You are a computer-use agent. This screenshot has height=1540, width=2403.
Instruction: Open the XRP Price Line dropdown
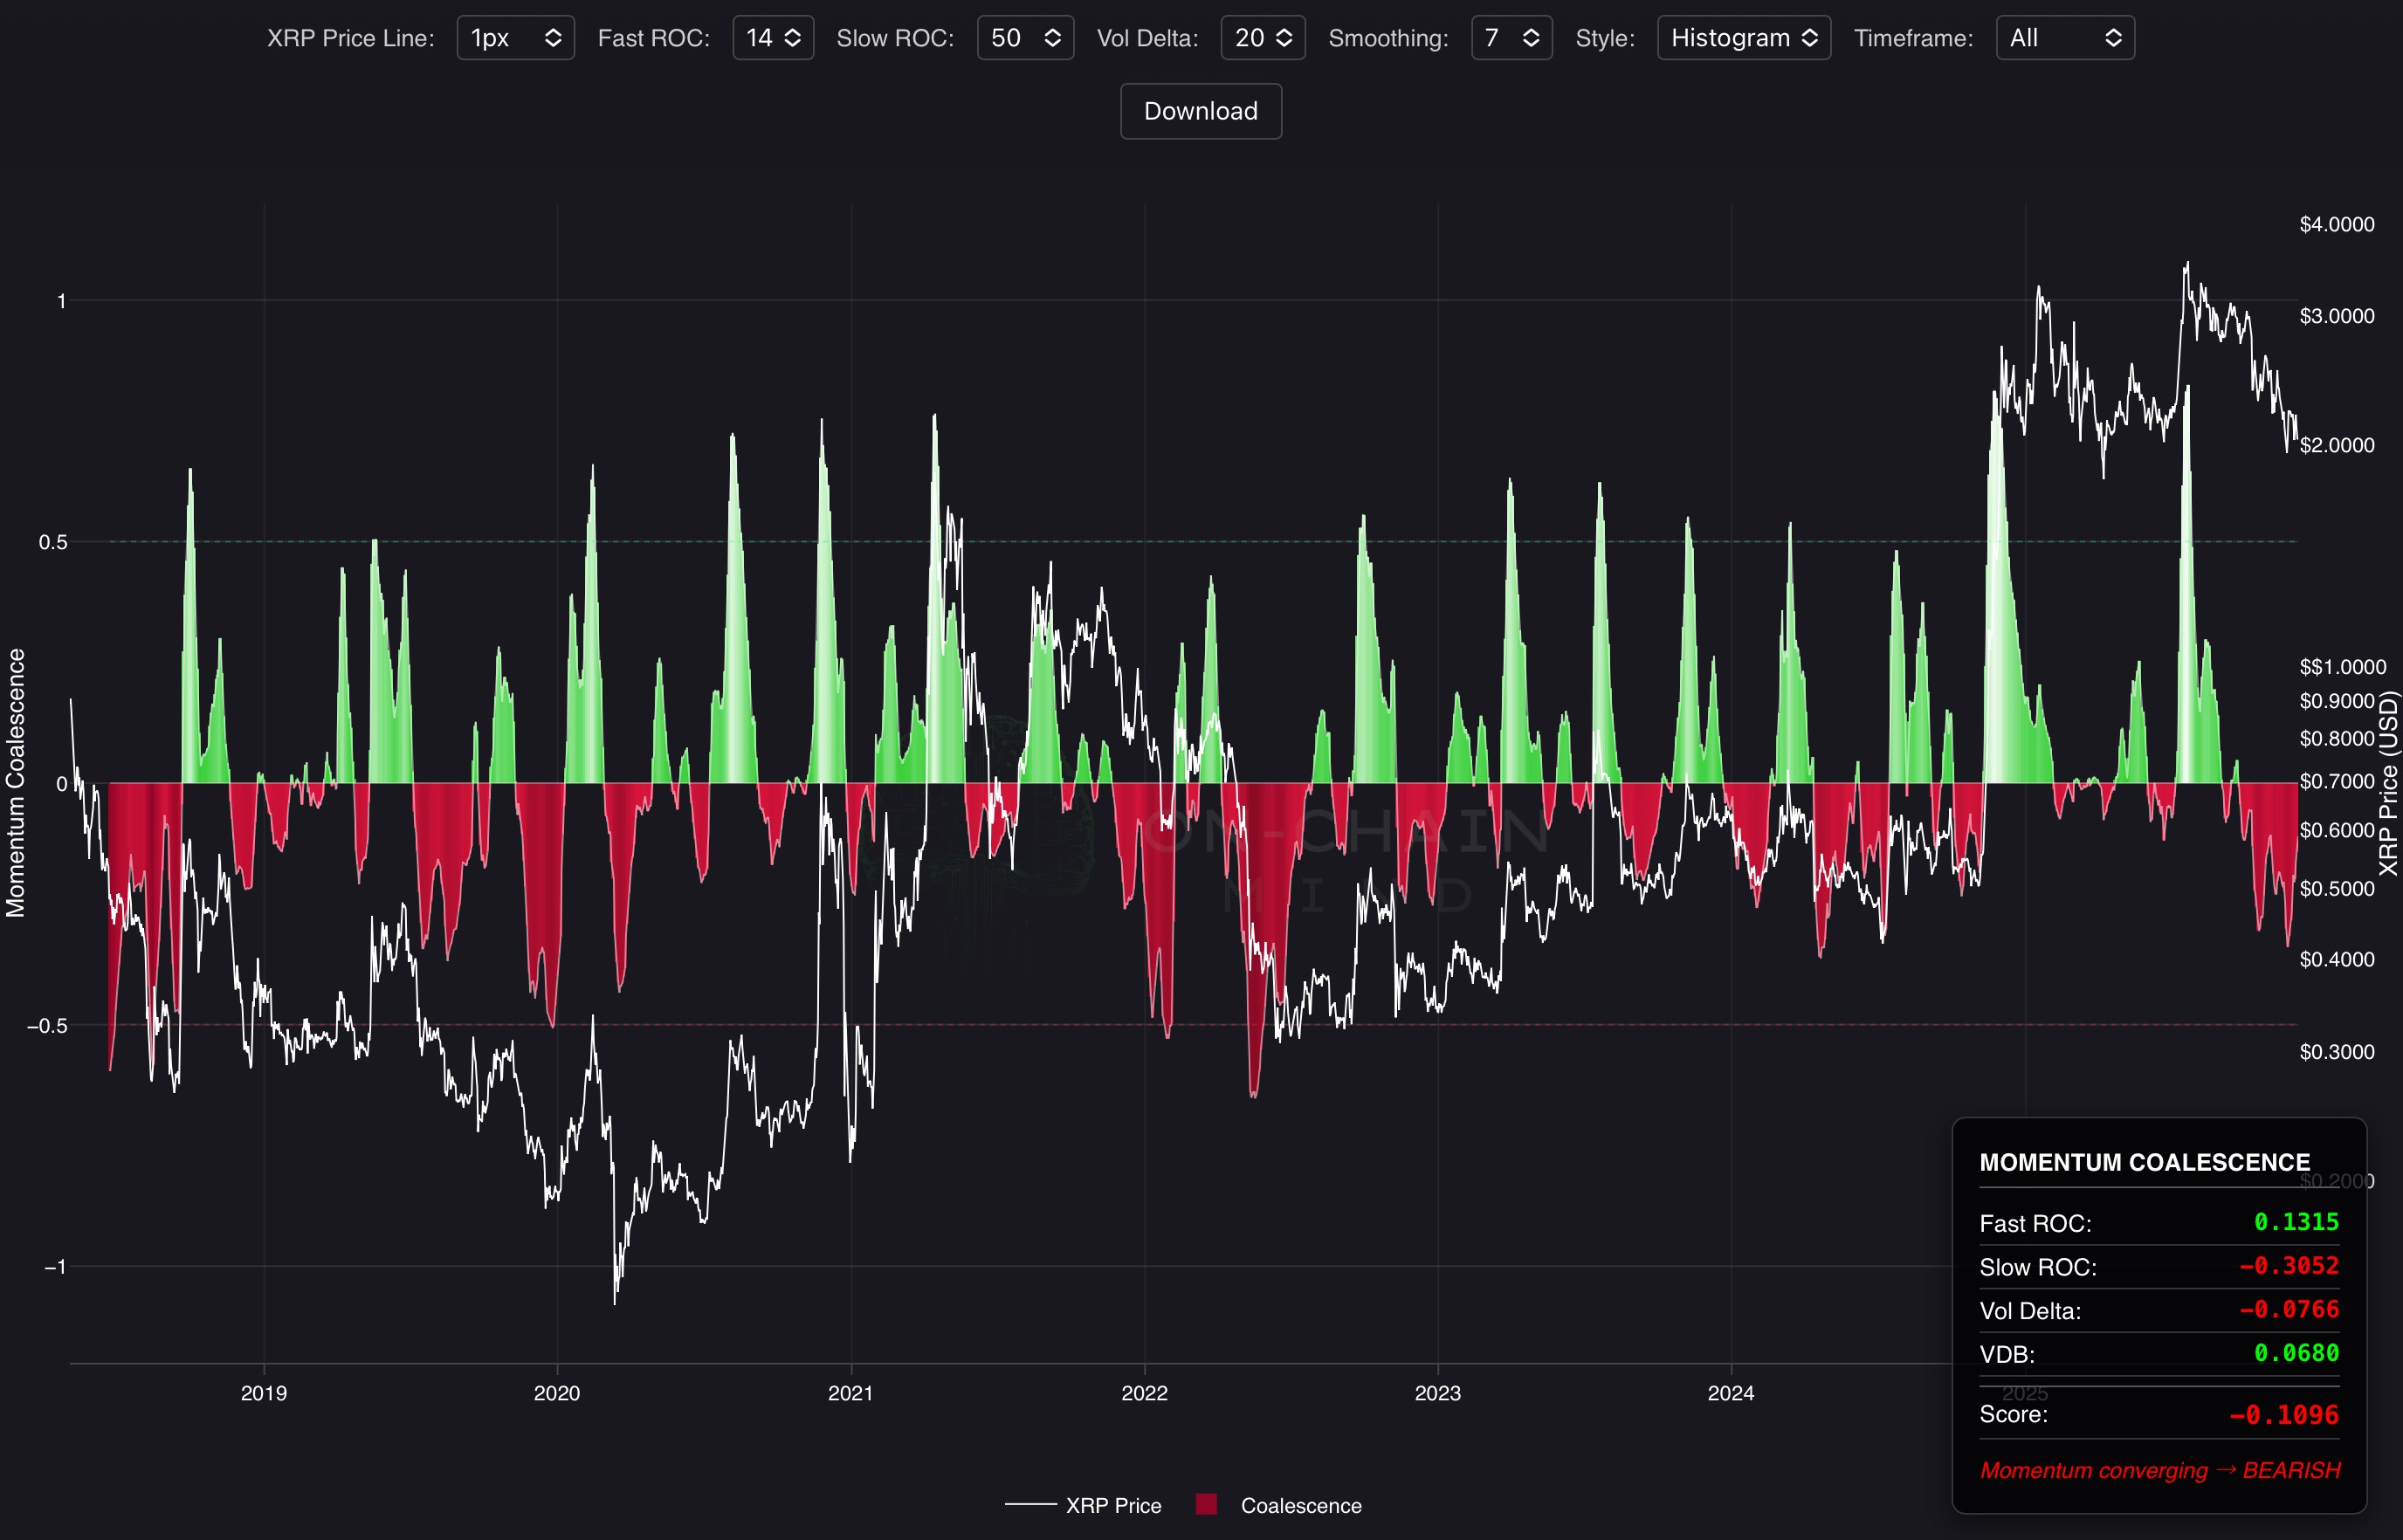click(515, 38)
